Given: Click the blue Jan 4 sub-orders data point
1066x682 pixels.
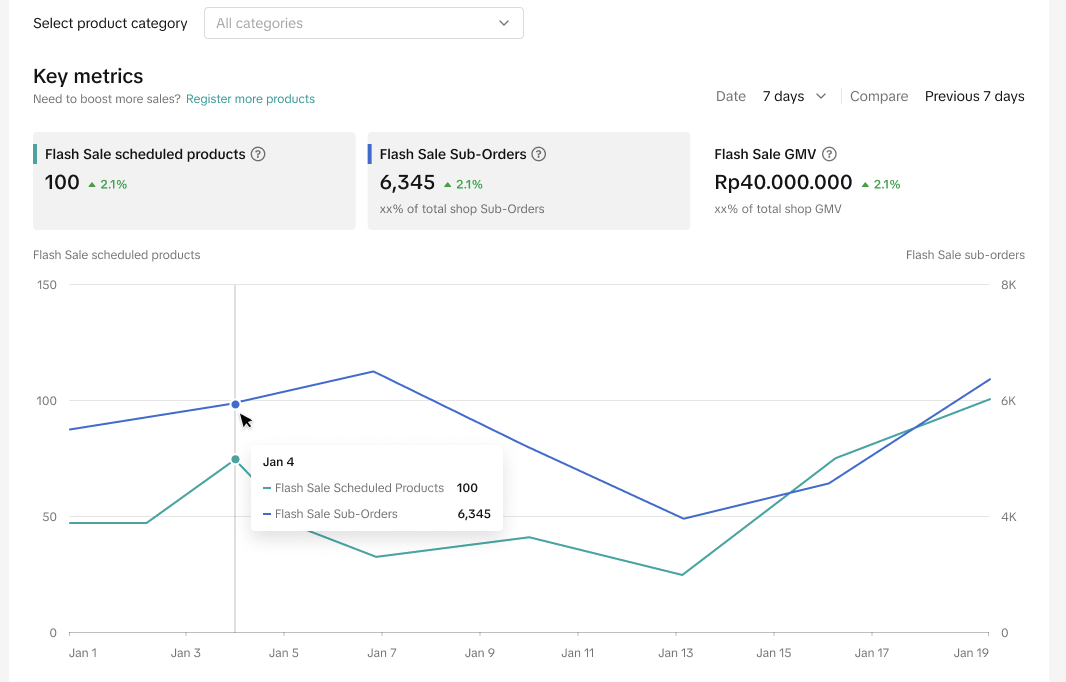Looking at the screenshot, I should (x=235, y=404).
